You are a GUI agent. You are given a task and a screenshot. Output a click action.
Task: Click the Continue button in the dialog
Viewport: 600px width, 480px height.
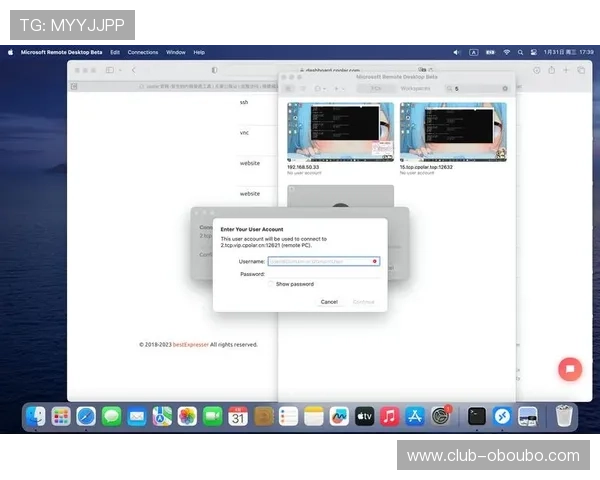click(x=363, y=301)
